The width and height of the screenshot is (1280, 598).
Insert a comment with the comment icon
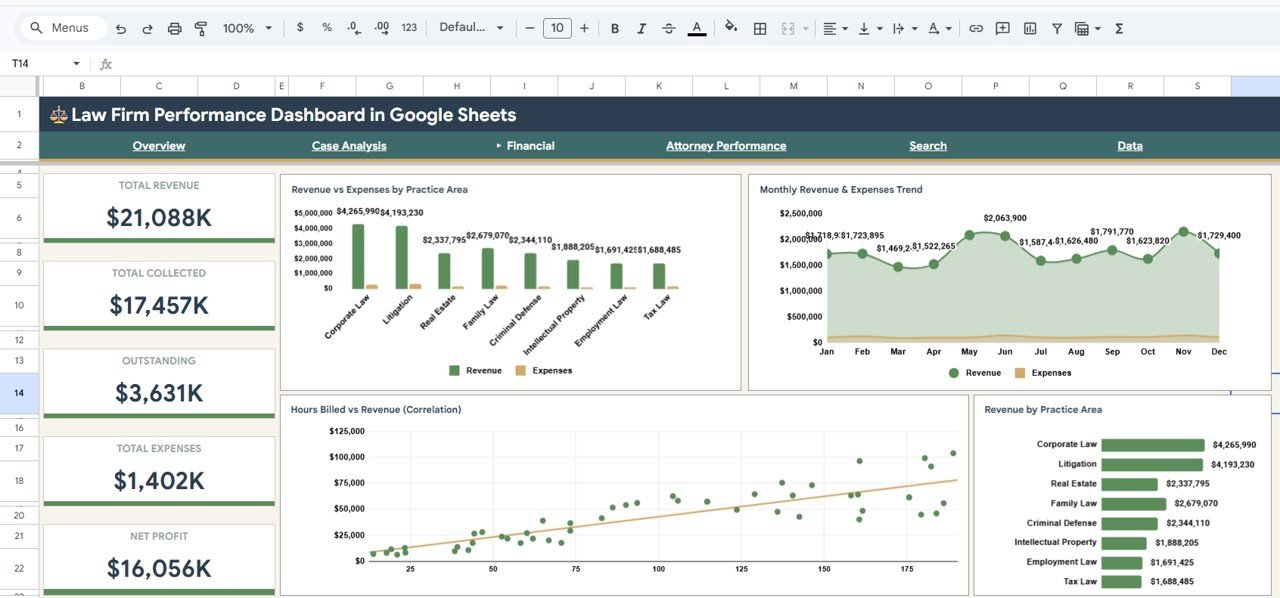tap(1002, 28)
